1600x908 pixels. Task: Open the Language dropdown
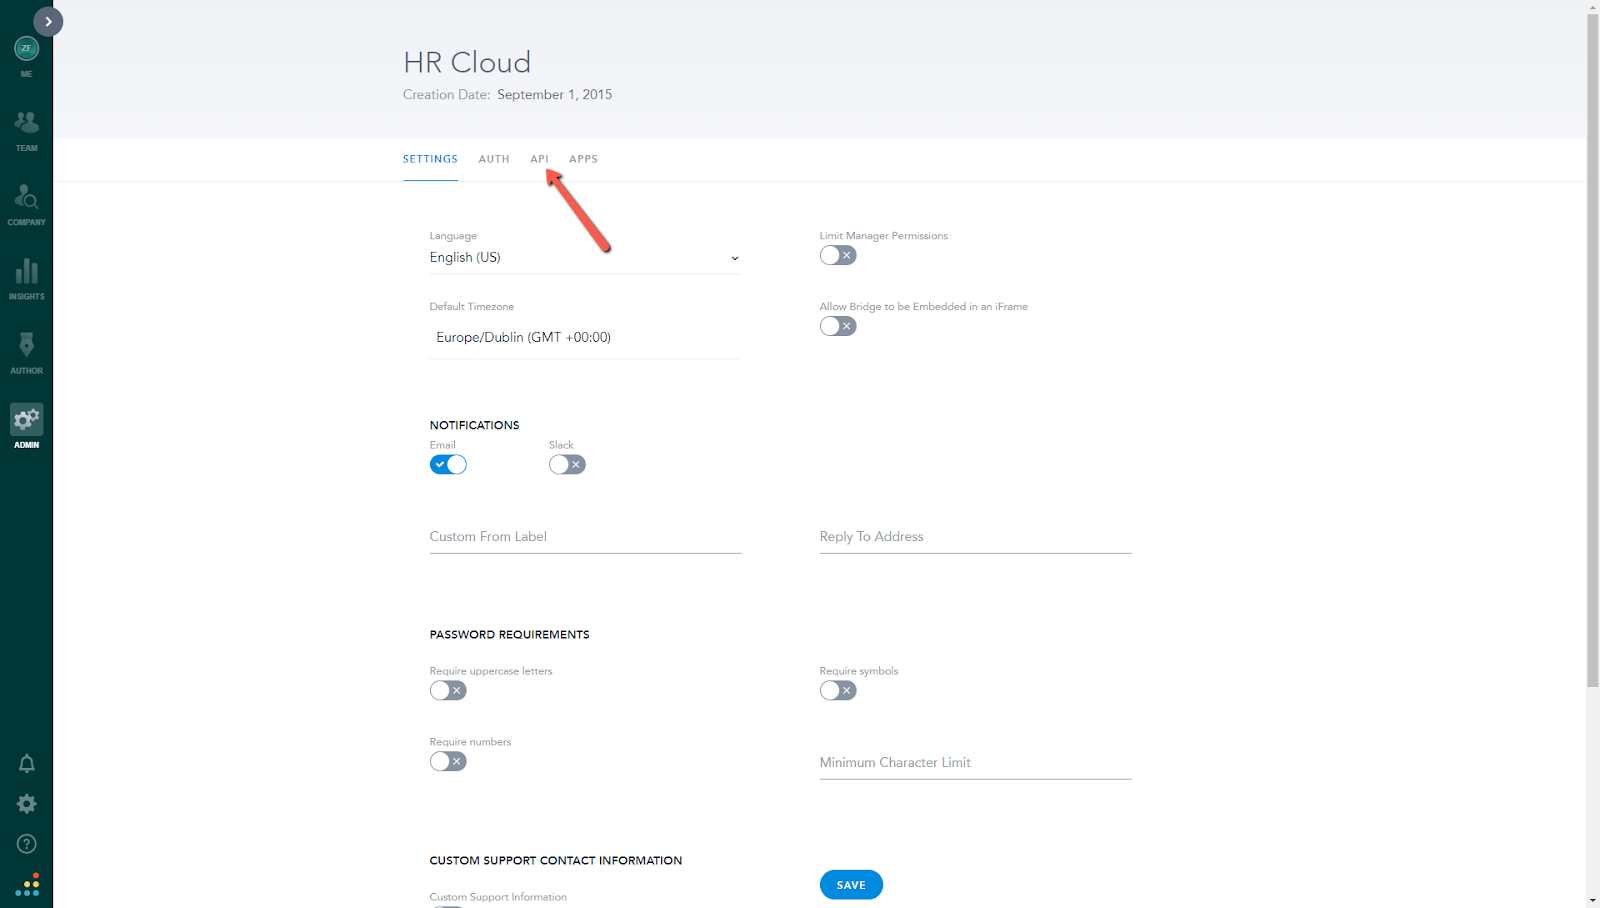(585, 258)
